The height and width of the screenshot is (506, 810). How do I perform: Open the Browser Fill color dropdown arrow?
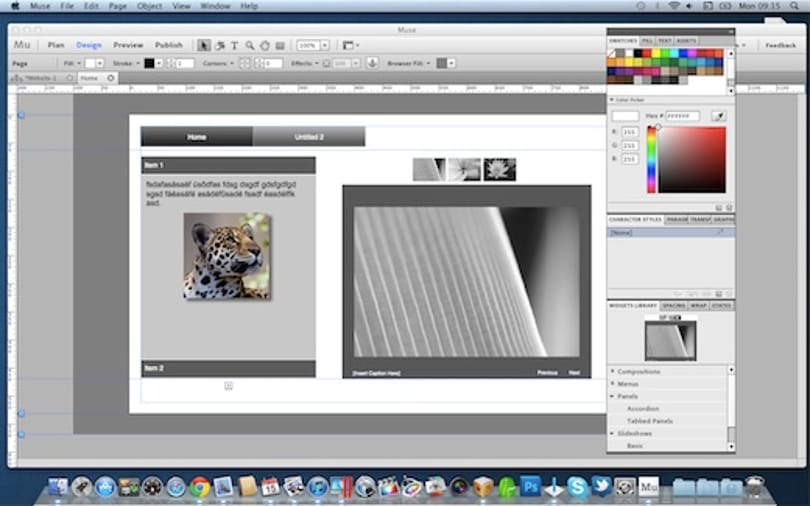pos(451,63)
